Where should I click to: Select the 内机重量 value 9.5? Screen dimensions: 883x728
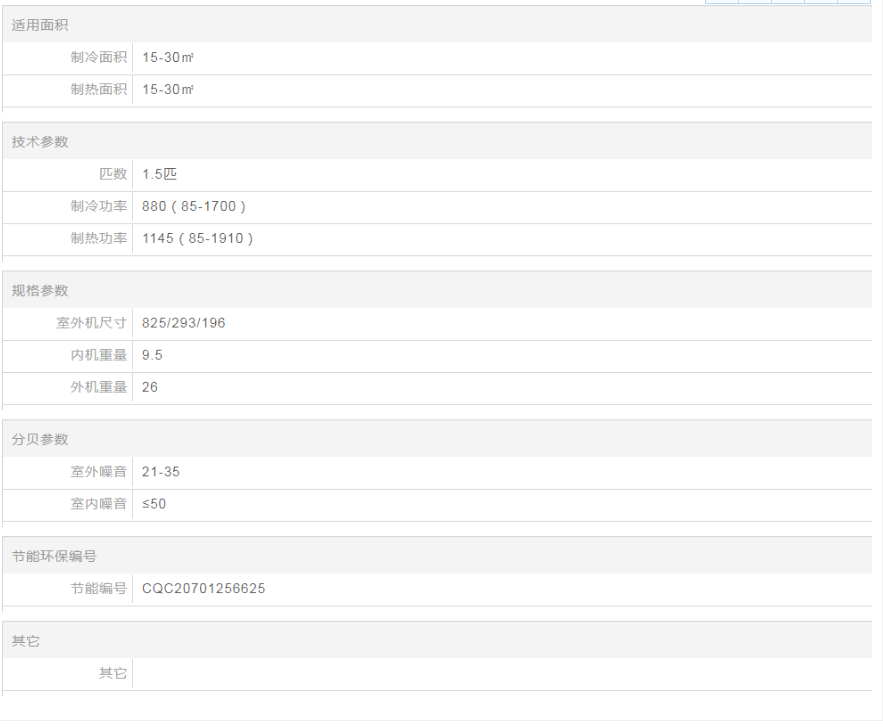pyautogui.click(x=152, y=355)
